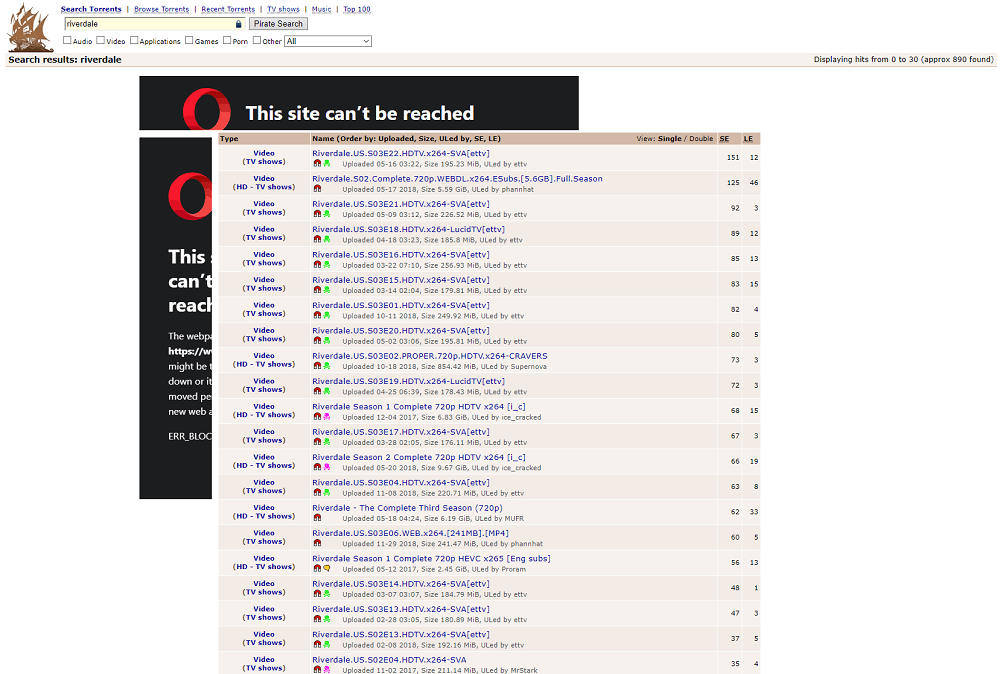Open Riverdale - The Complete Third Season (720p)
The width and height of the screenshot is (1000, 674).
408,508
